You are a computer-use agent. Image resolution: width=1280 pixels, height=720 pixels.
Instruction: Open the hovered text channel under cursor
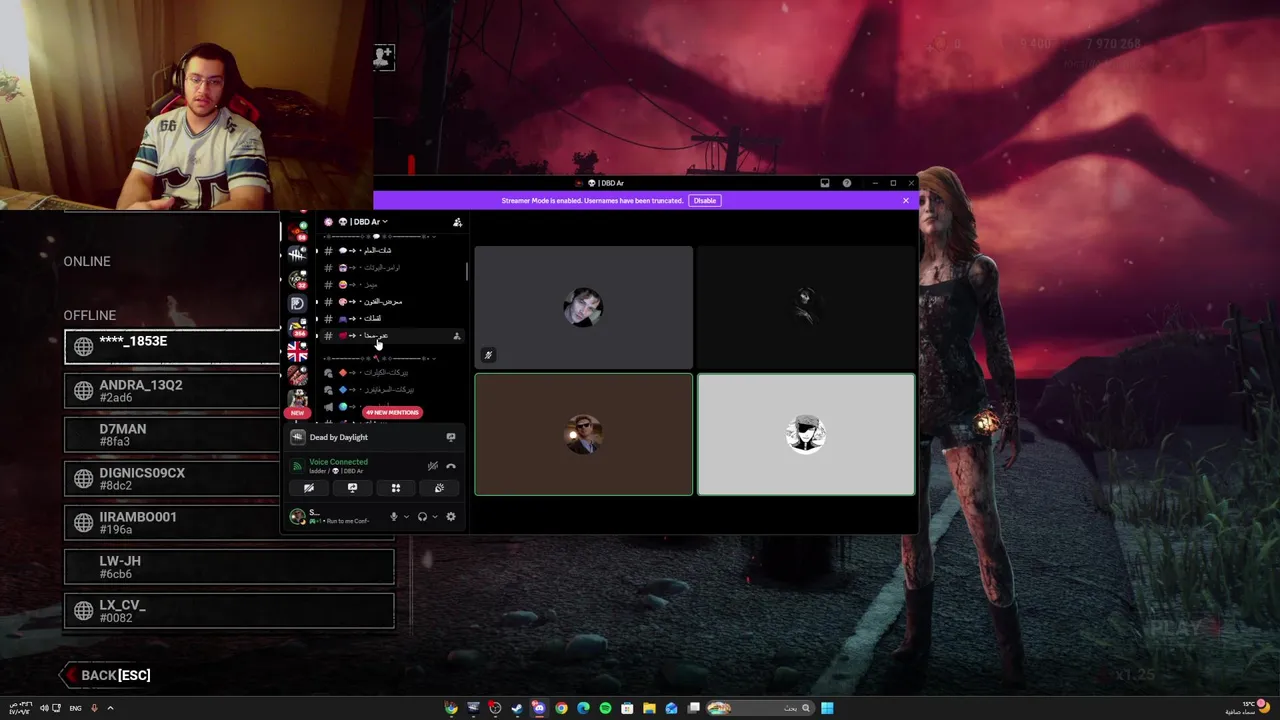click(391, 336)
